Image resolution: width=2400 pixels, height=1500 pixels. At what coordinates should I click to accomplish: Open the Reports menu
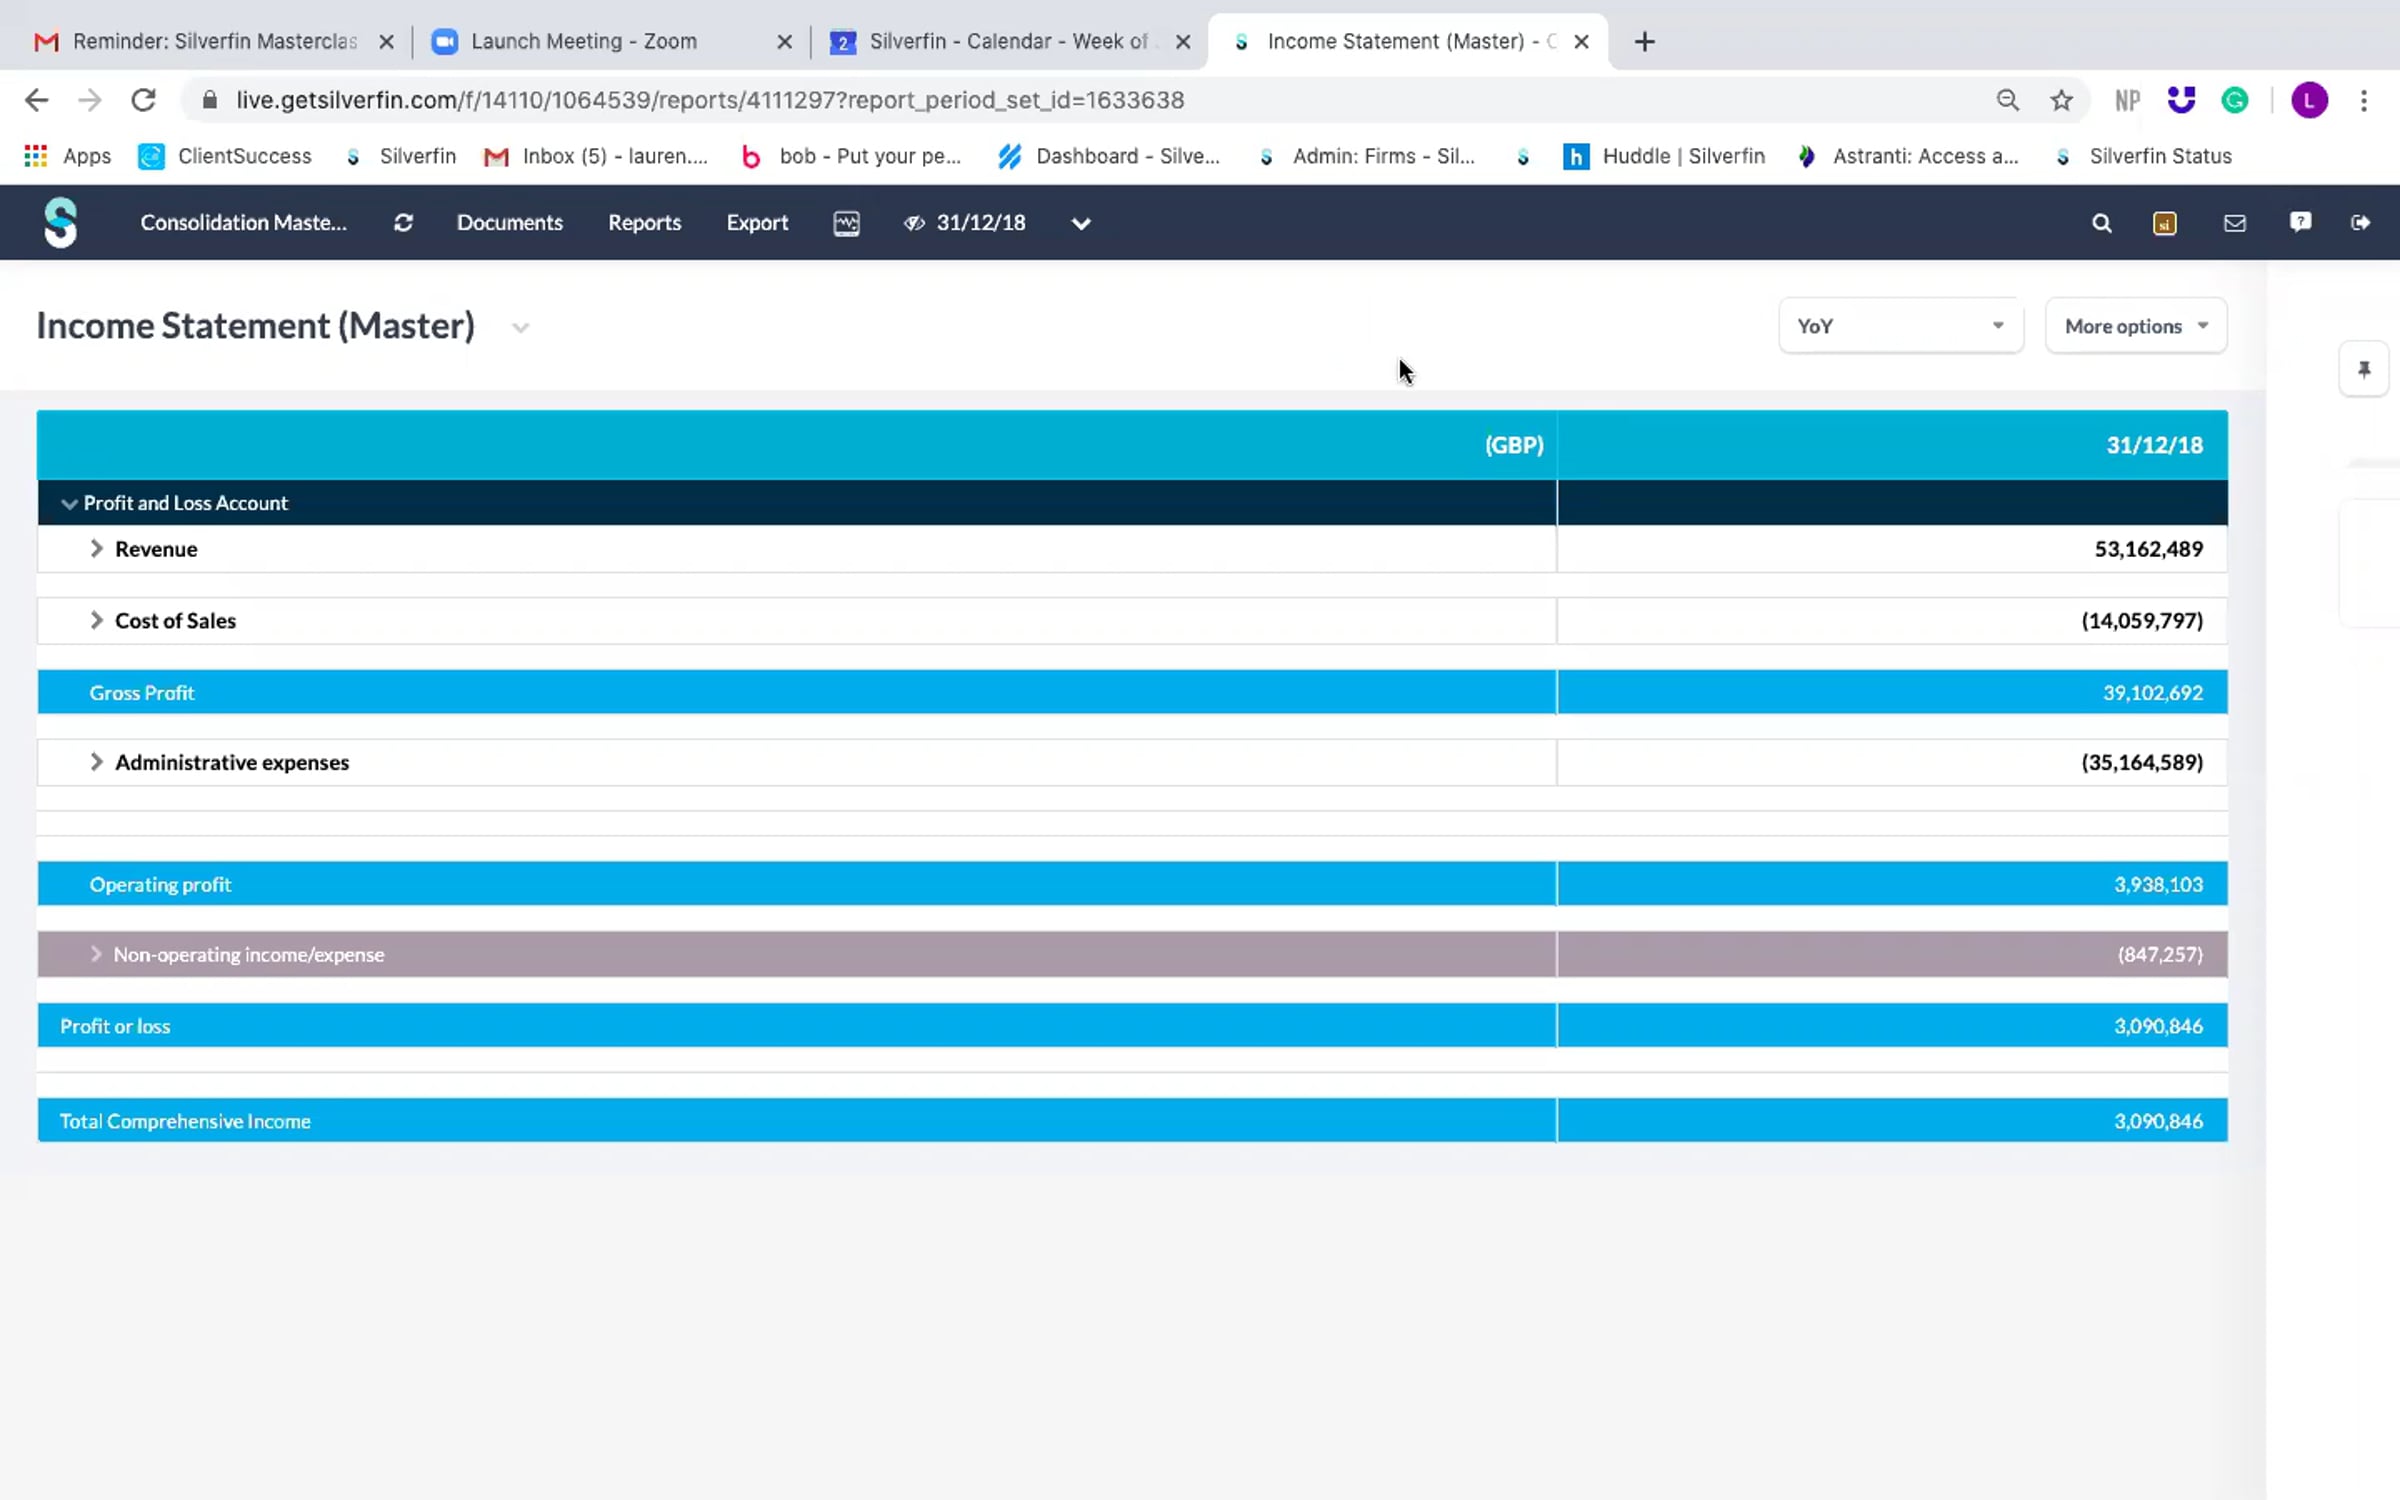coord(644,222)
